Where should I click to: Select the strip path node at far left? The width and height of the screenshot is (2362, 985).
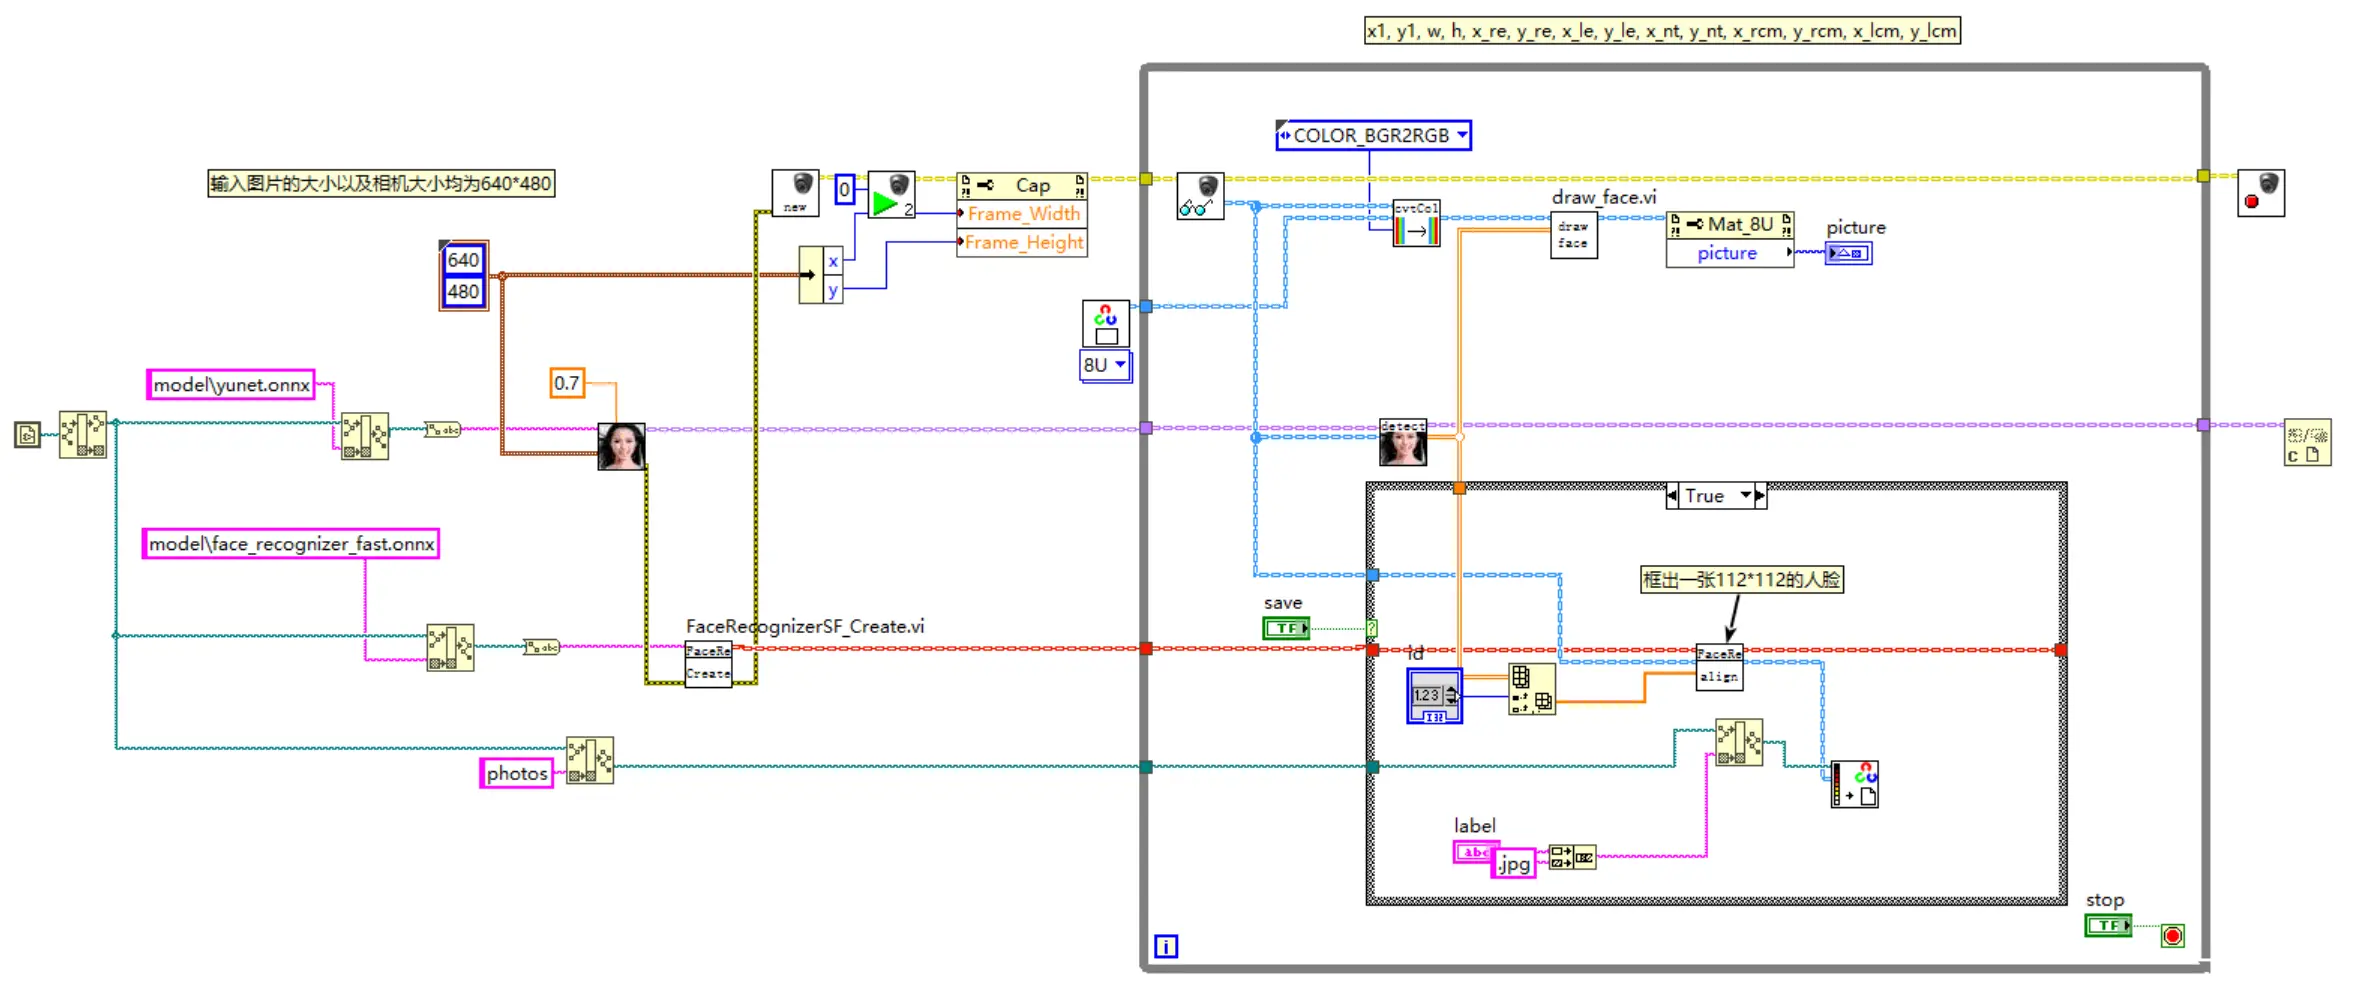point(83,434)
